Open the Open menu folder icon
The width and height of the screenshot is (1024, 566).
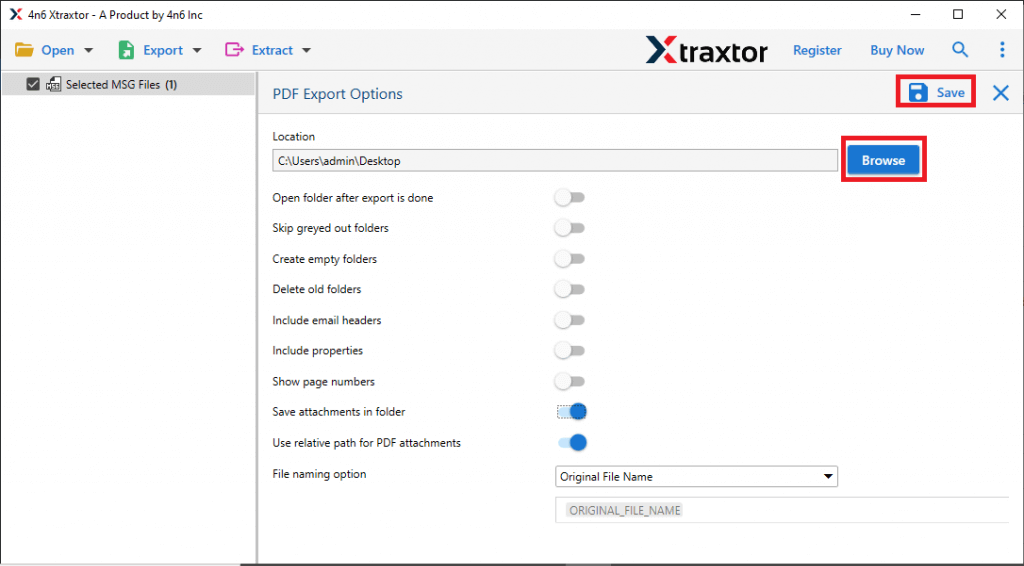click(x=24, y=50)
